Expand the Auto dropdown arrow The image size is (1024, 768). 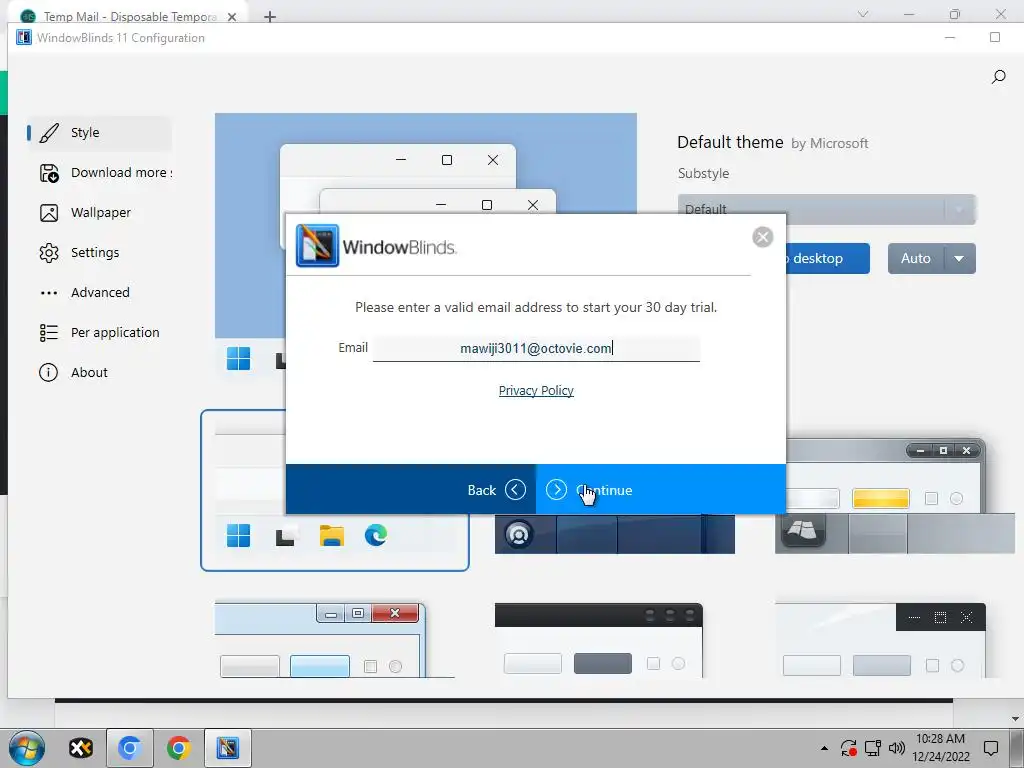959,259
